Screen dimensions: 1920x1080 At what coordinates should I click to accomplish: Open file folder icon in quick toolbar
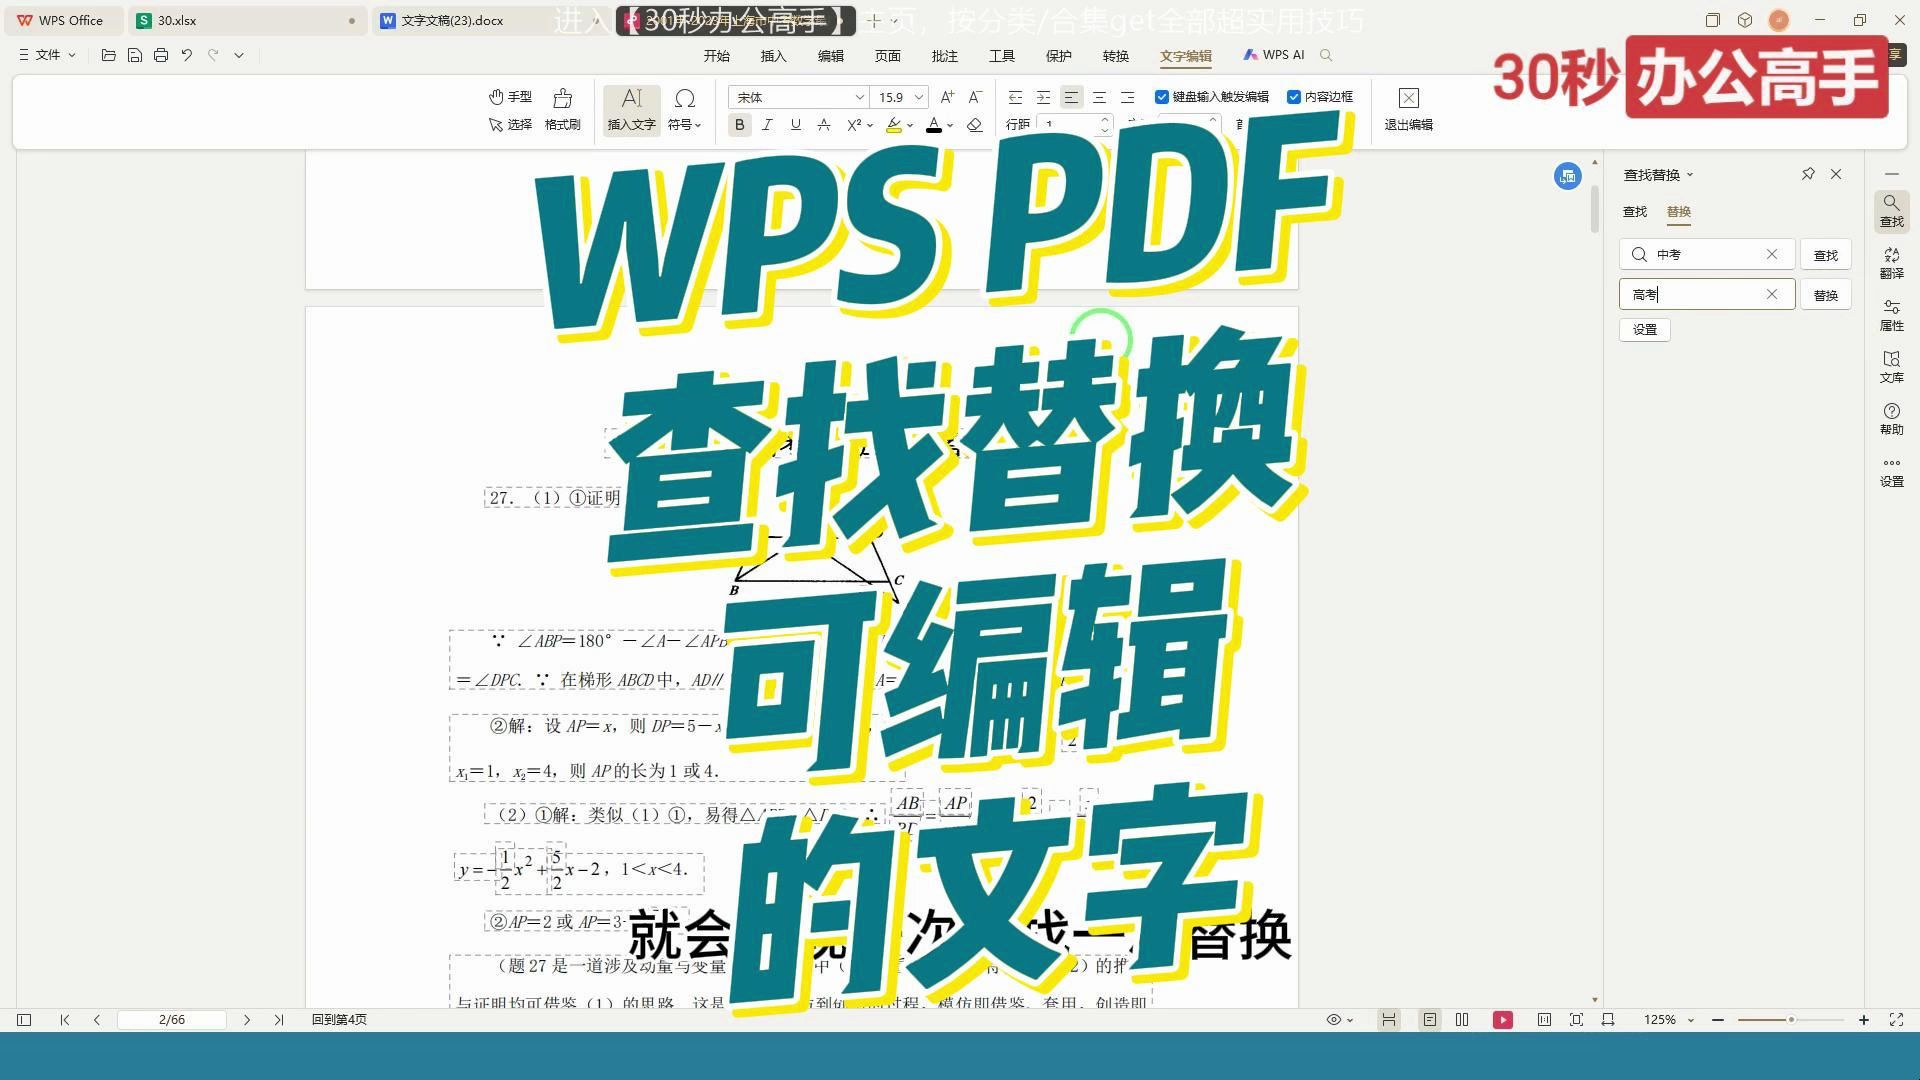tap(109, 55)
